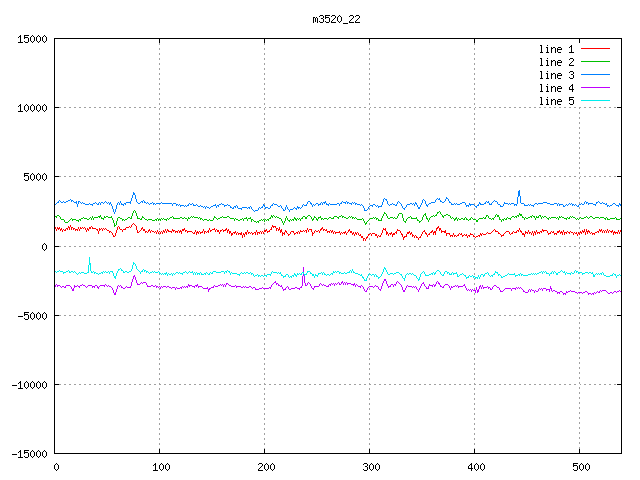Pick the "line 3" legend entry text

pyautogui.click(x=556, y=75)
